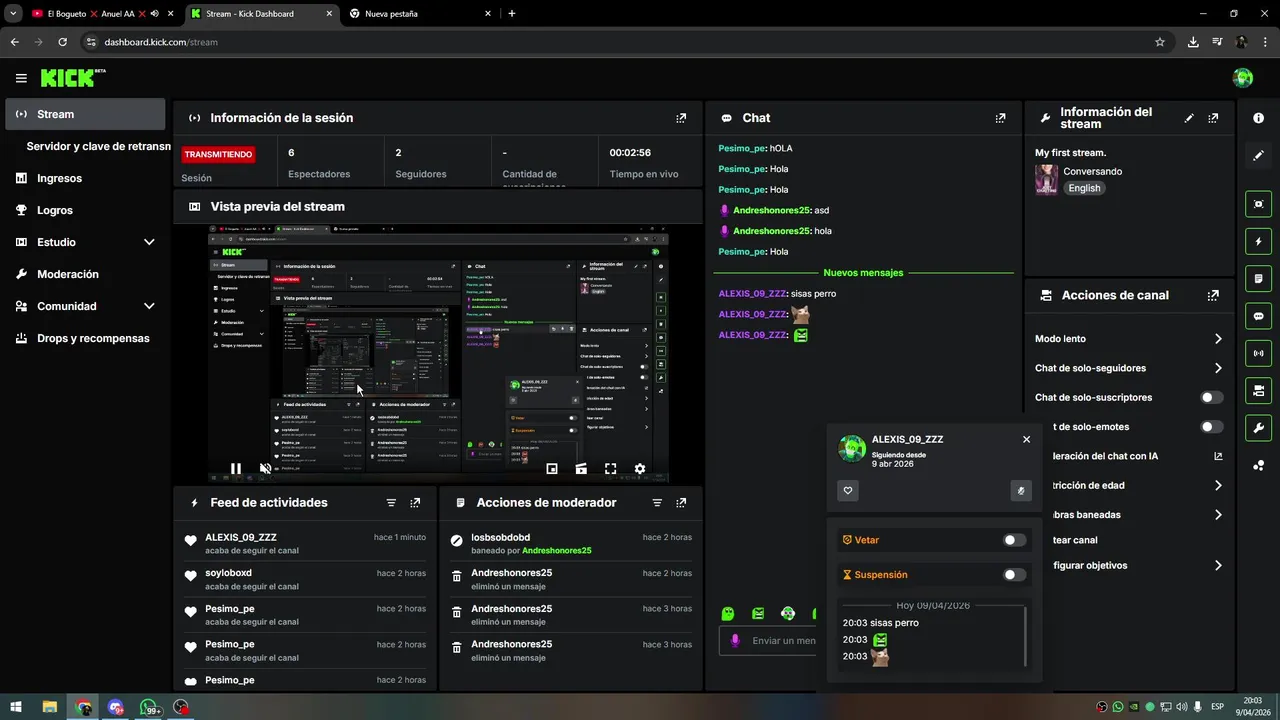Click Andreshonores25 link in the losbsobdobd ban entry

coord(557,551)
